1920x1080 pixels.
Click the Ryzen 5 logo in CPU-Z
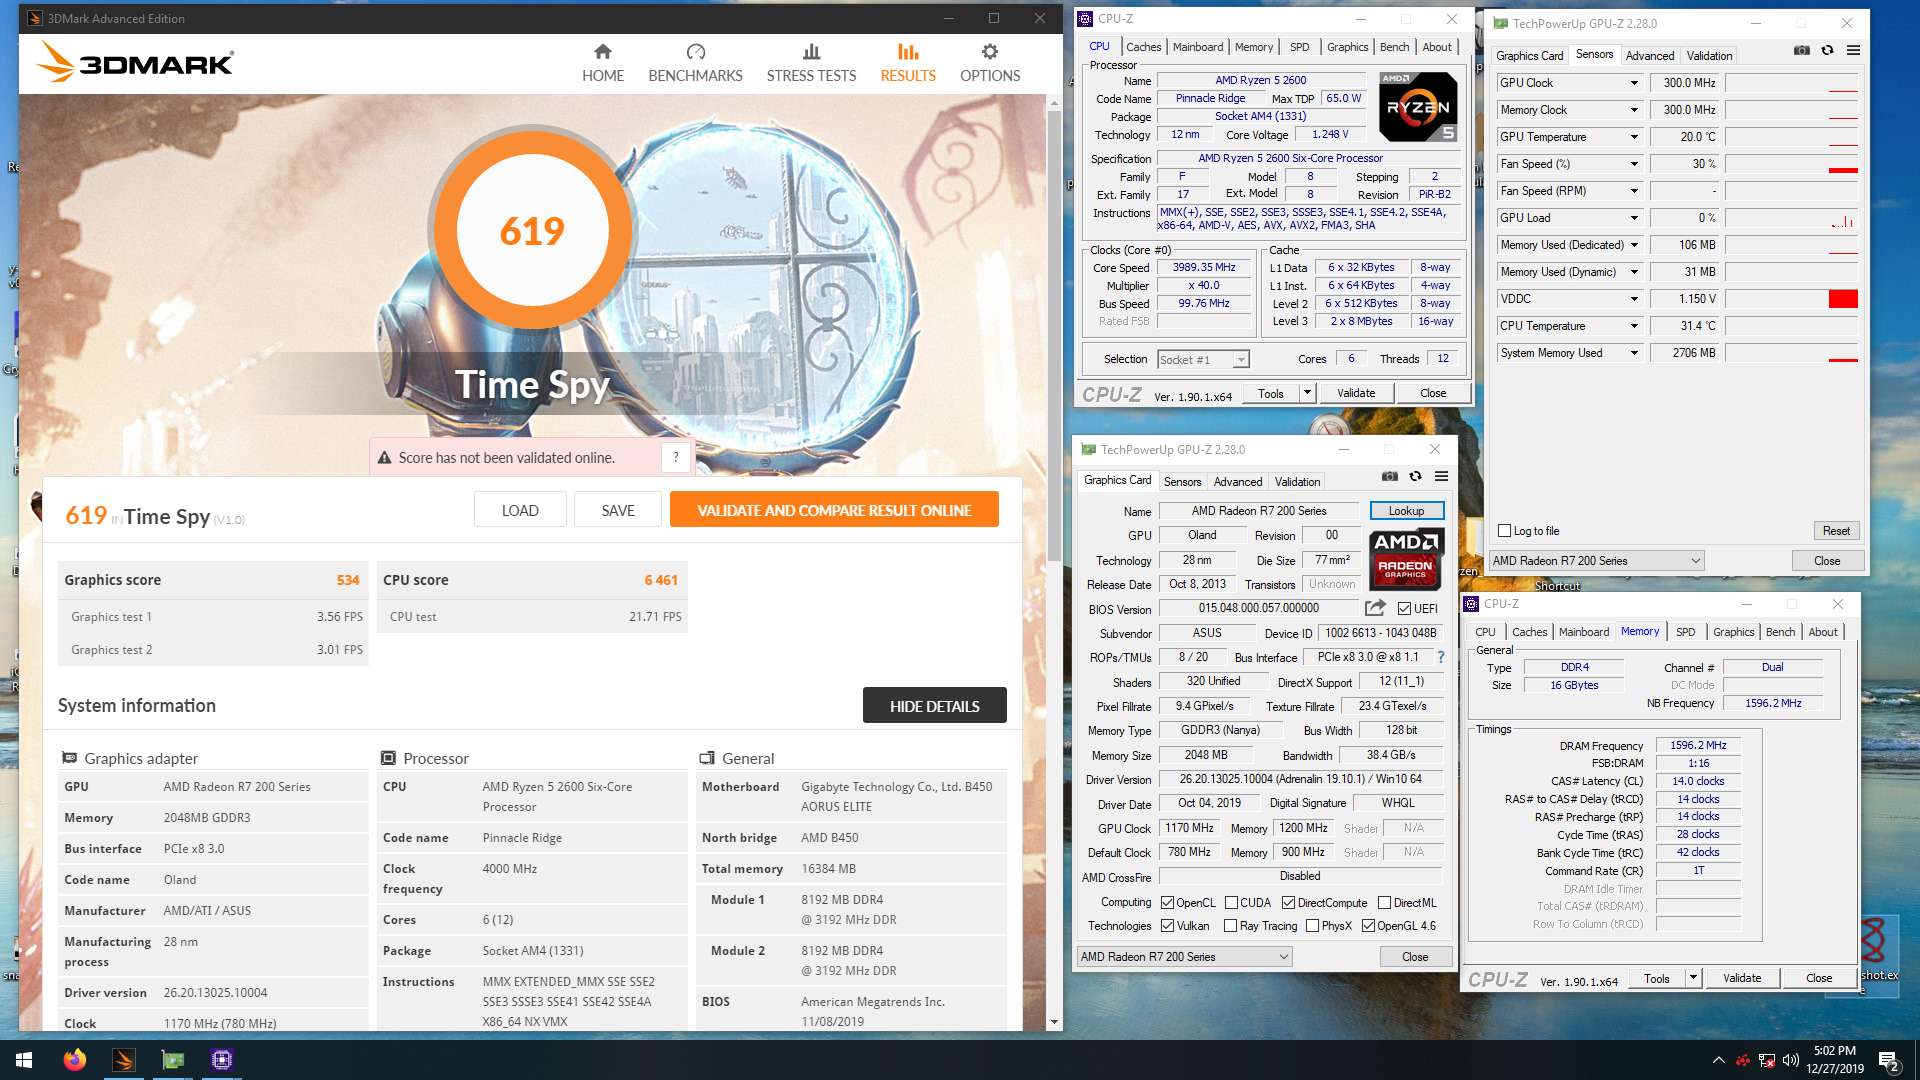point(1418,106)
